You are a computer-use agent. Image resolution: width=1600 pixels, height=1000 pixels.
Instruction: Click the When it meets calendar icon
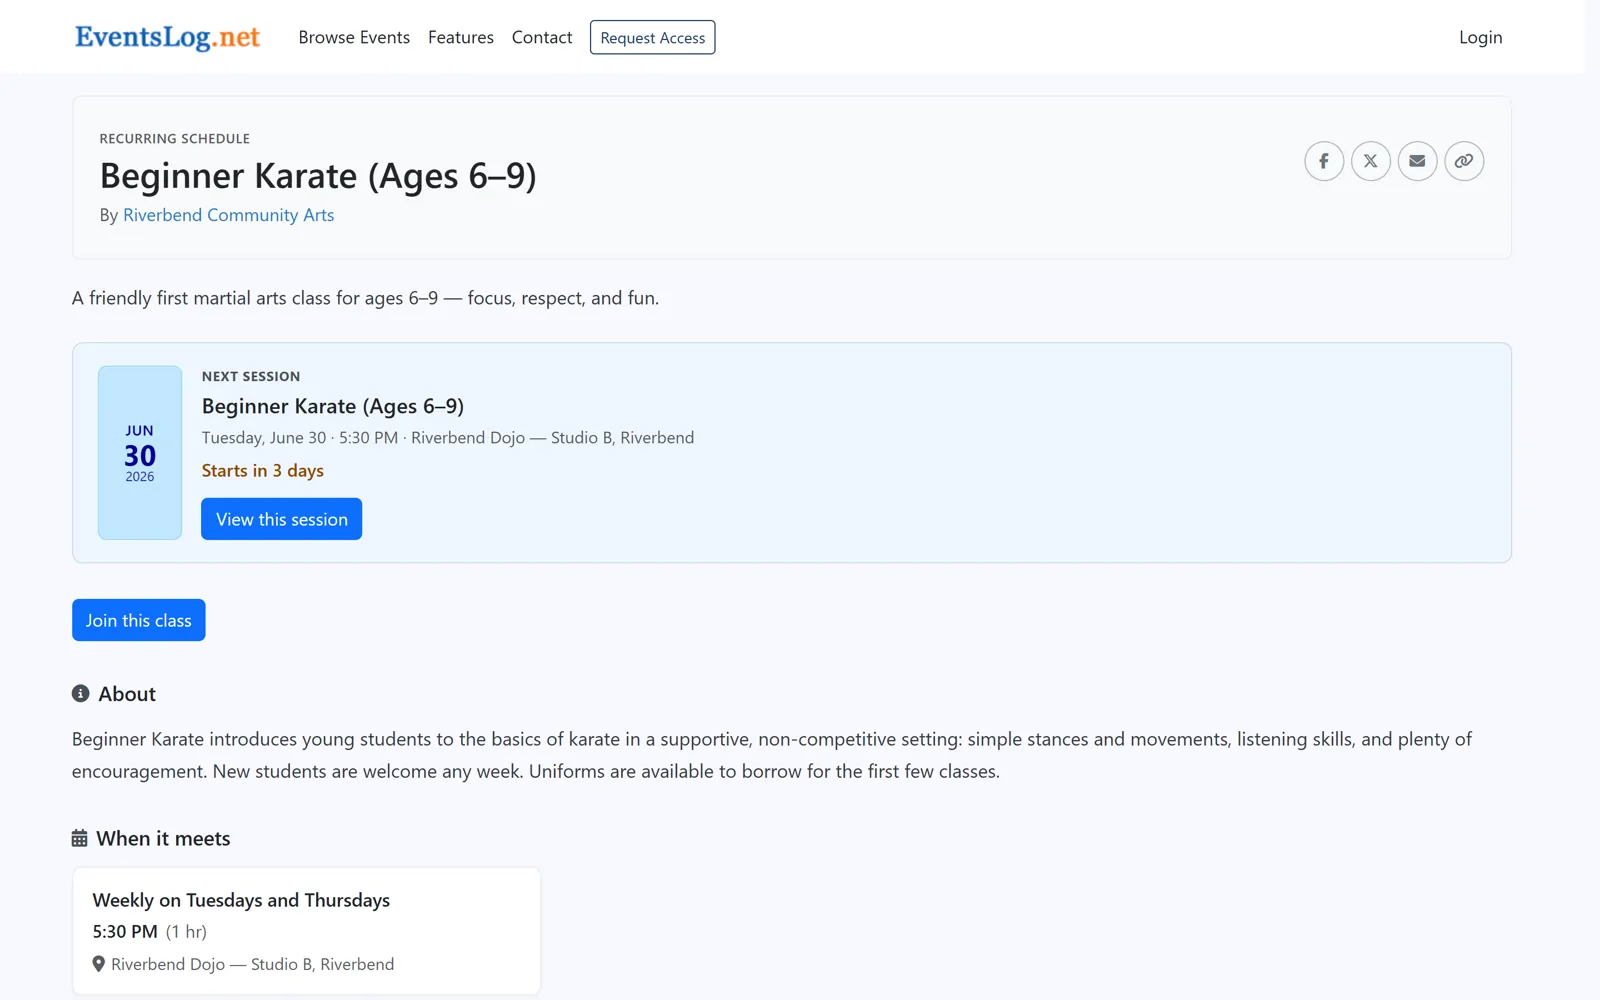[80, 838]
